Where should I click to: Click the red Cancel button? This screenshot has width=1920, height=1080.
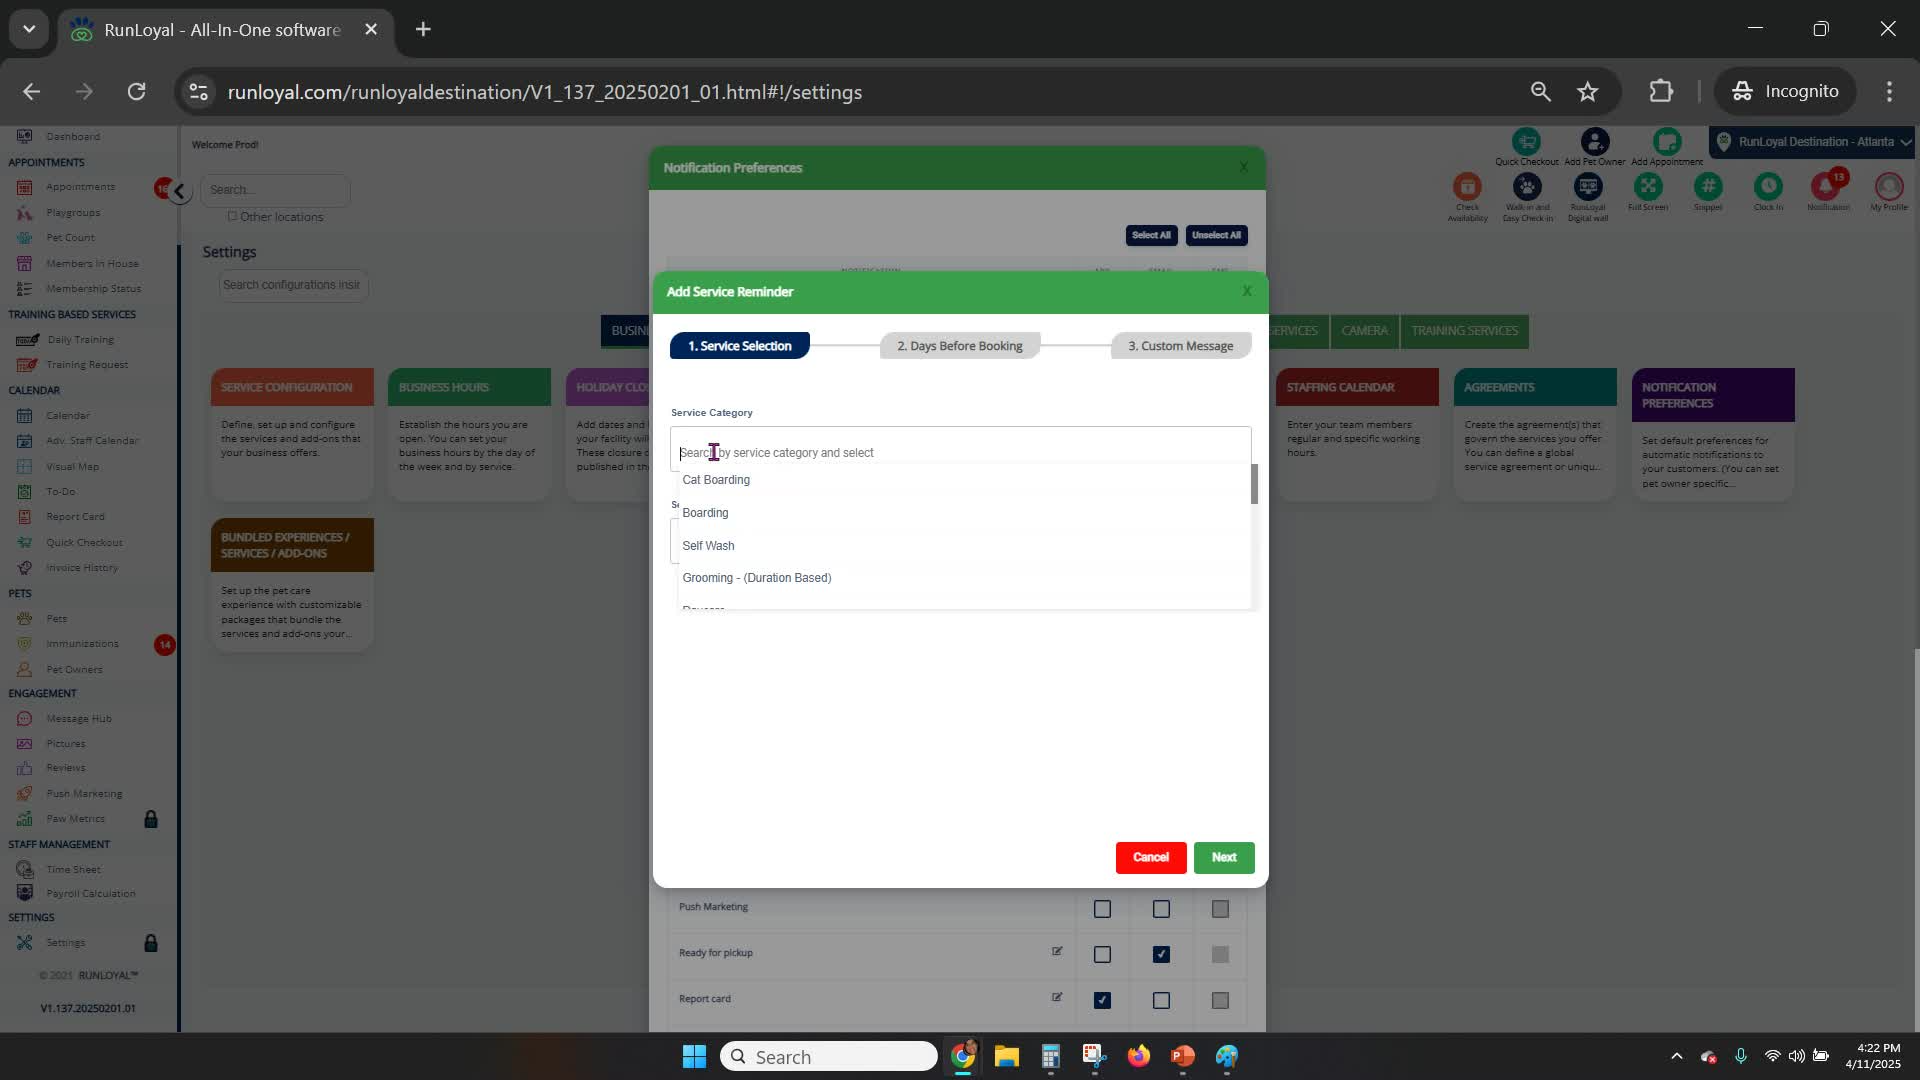tap(1150, 857)
